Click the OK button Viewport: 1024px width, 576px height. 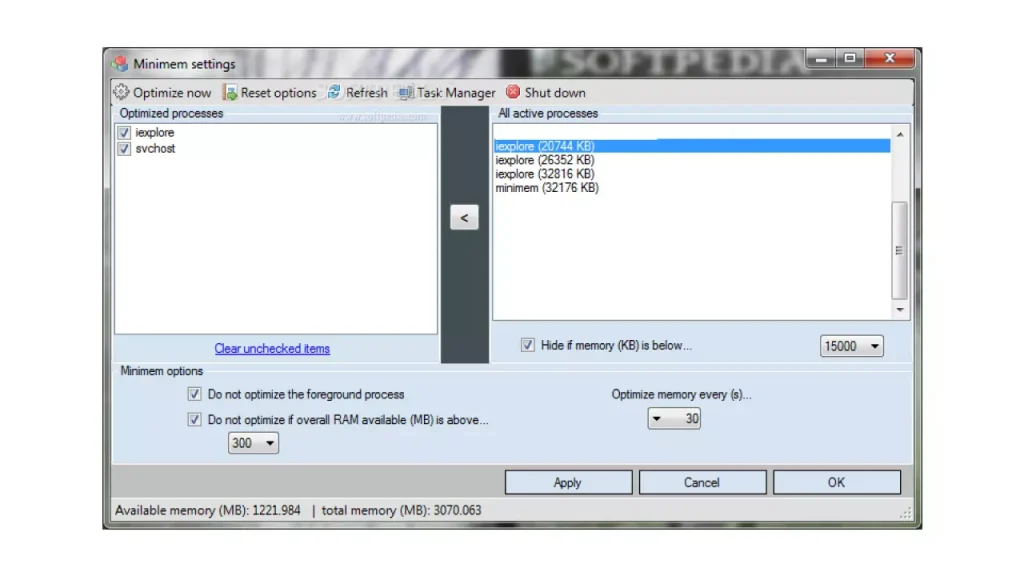coord(837,483)
